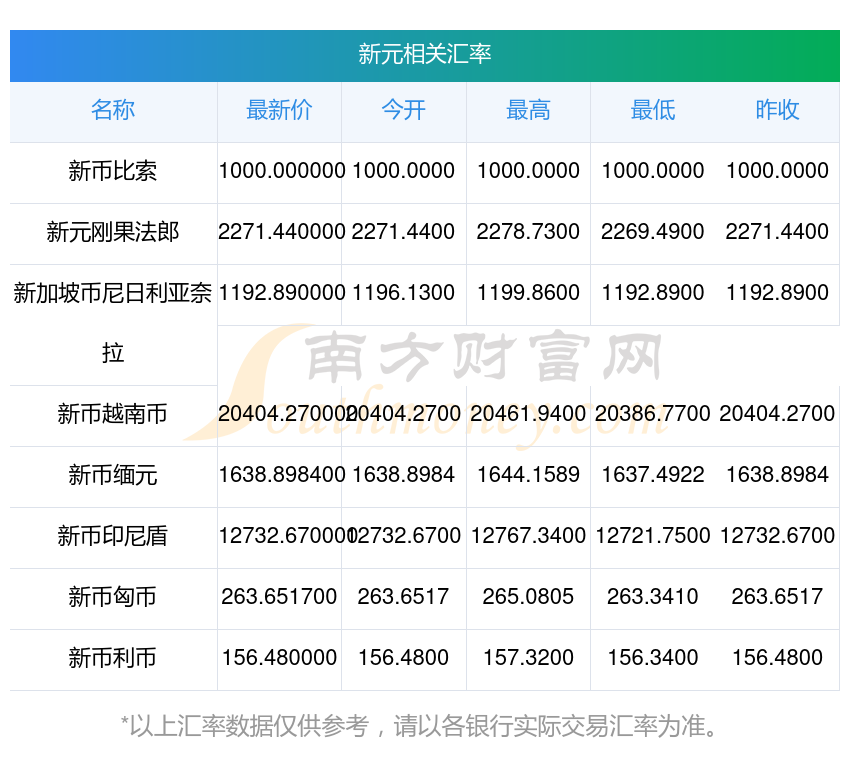Click the 新币比索 row name
Image resolution: width=850 pixels, height=757 pixels.
coord(113,171)
